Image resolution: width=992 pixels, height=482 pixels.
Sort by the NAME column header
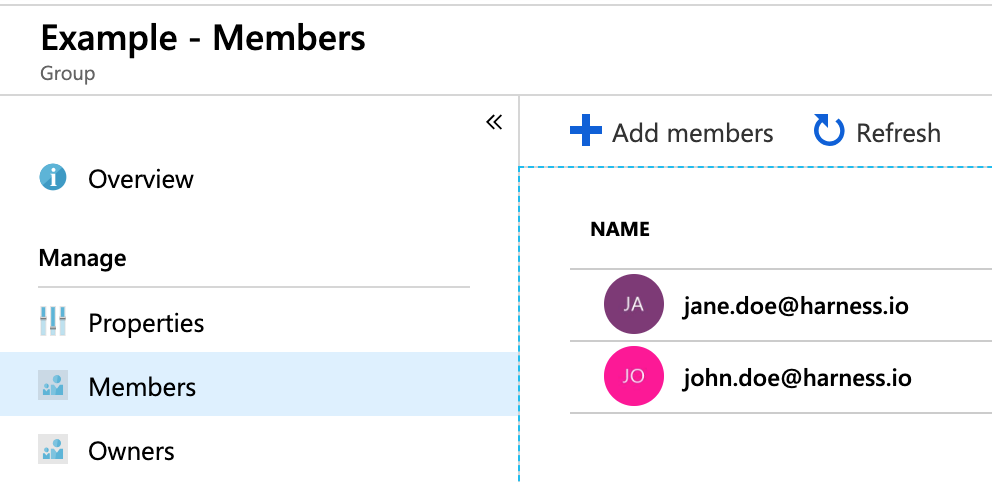(620, 229)
